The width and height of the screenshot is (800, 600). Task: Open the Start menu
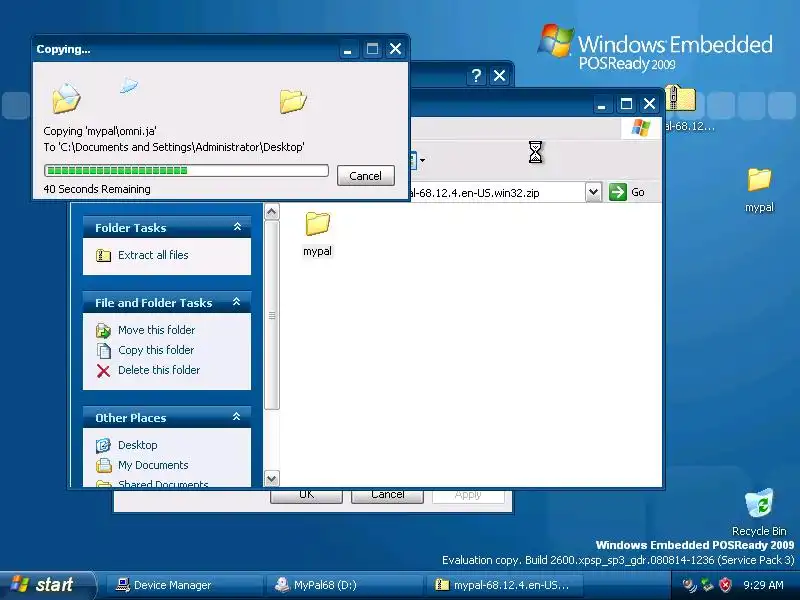47,585
